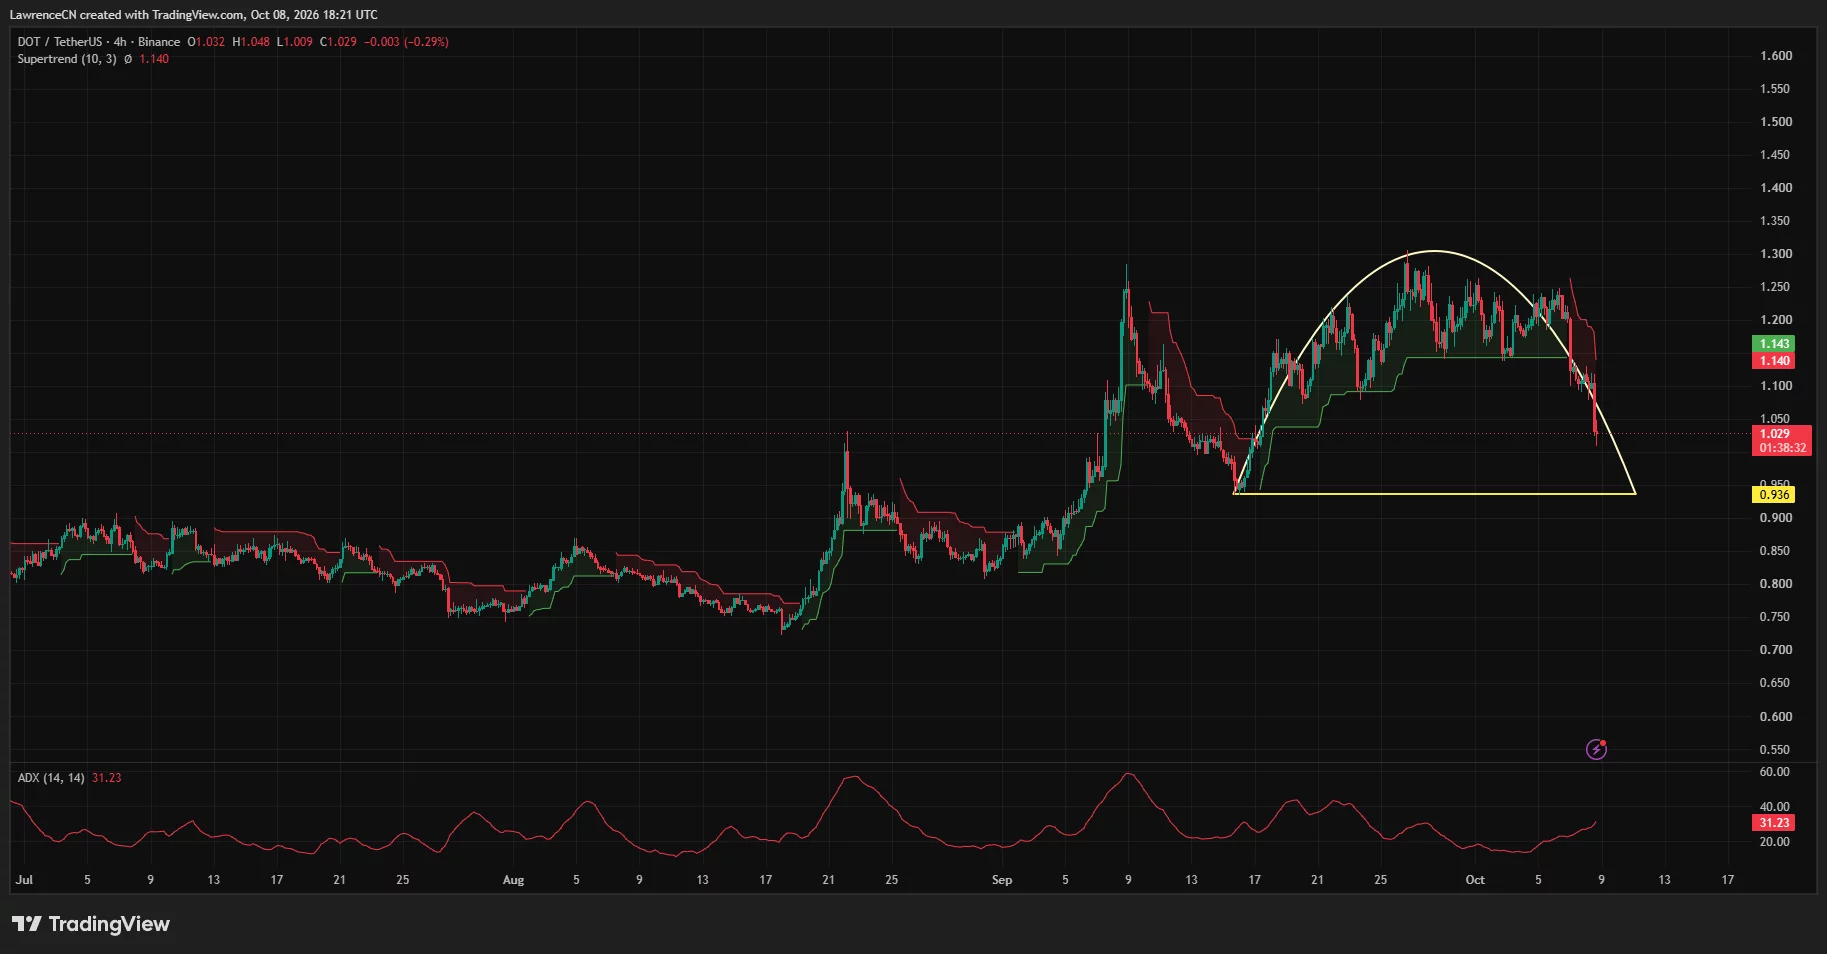Click the Jul label on time axis

pyautogui.click(x=24, y=880)
